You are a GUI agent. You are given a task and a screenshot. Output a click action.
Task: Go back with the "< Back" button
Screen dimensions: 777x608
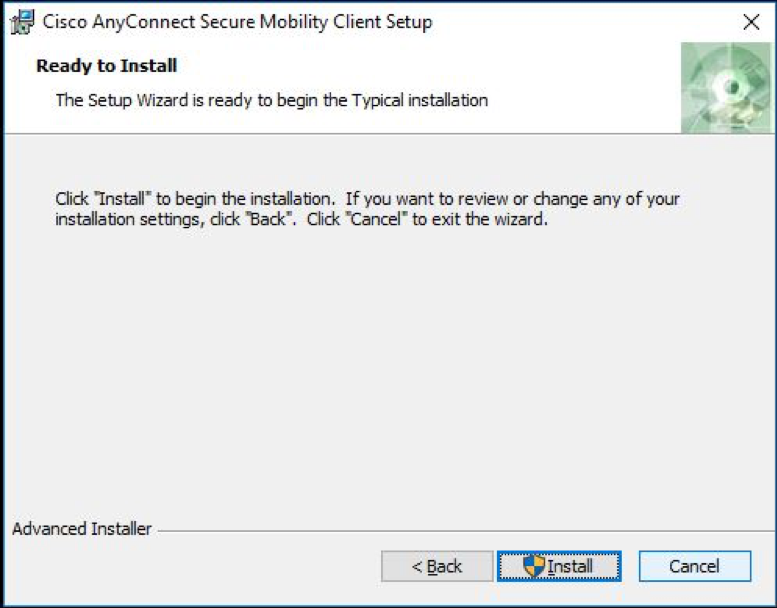pyautogui.click(x=437, y=567)
